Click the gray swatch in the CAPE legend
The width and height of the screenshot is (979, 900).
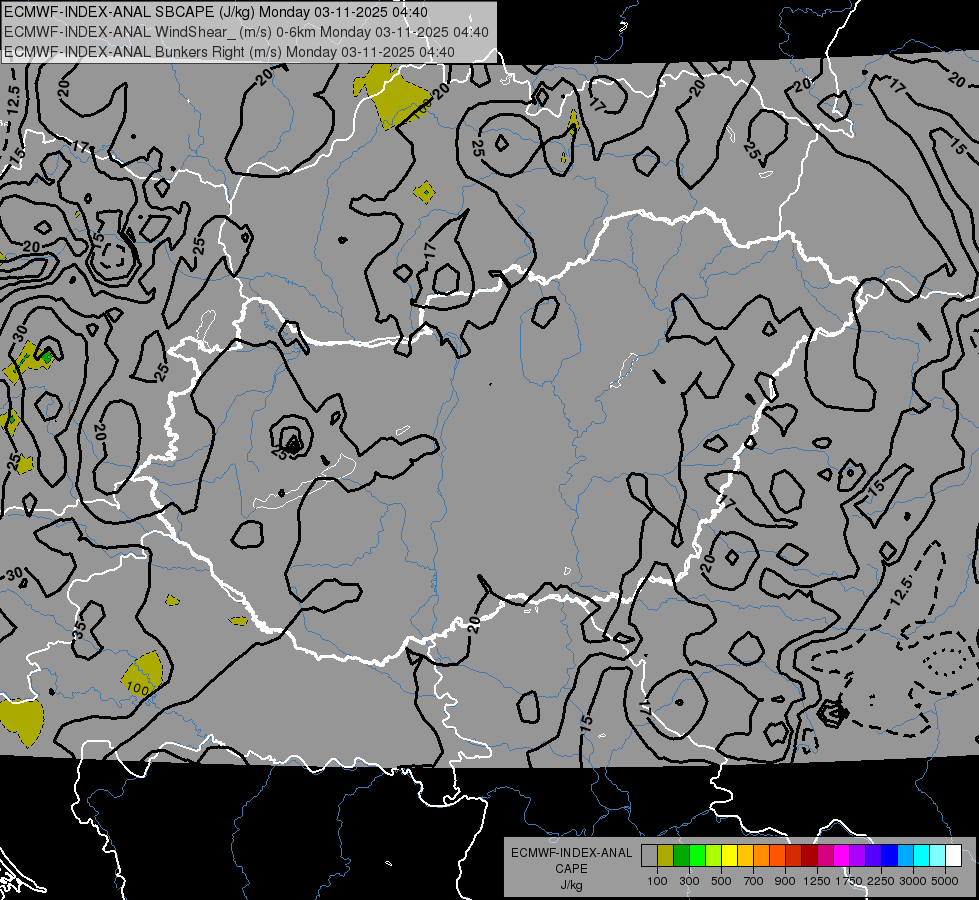pyautogui.click(x=649, y=856)
